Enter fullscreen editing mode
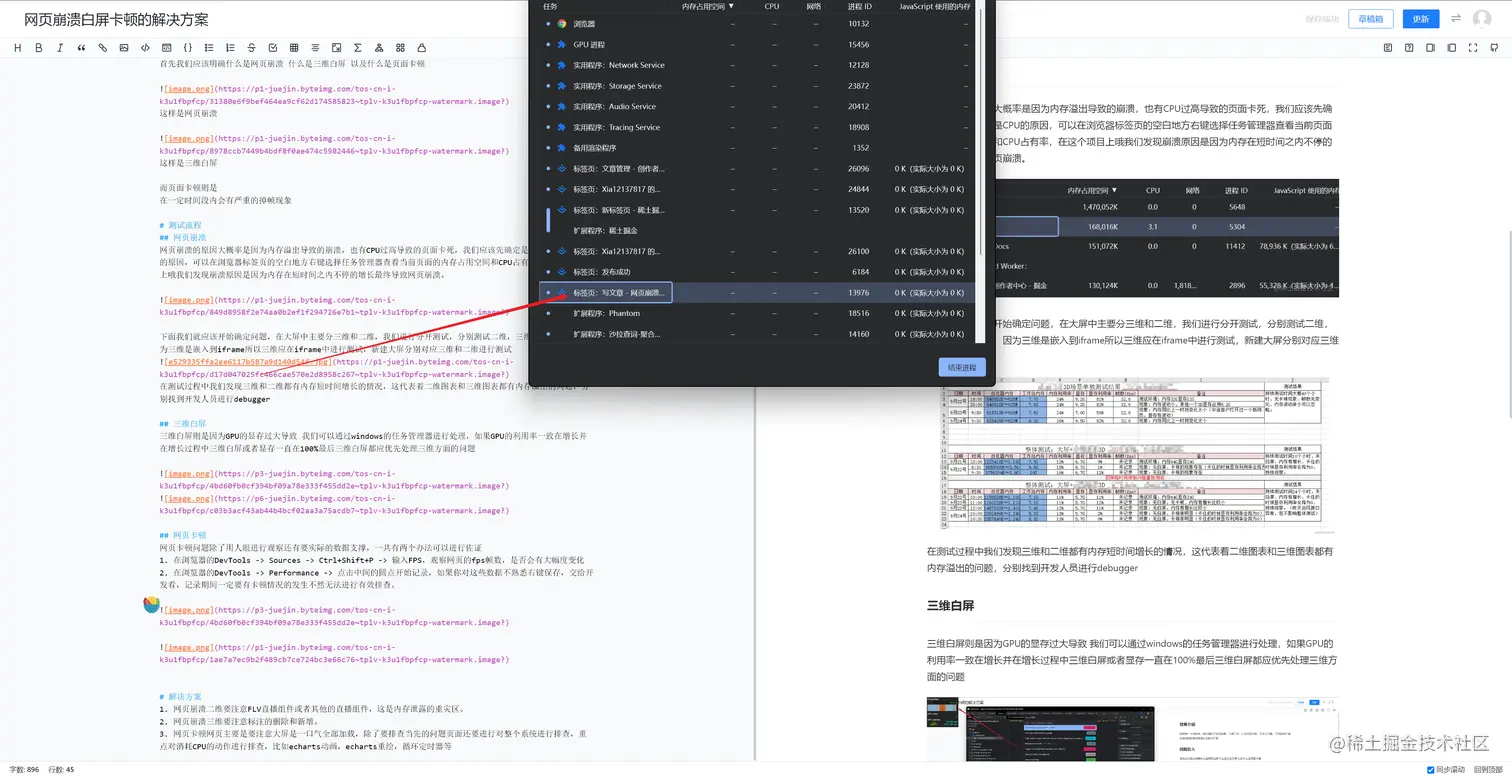Viewport: 1512px width, 776px height. click(1473, 47)
